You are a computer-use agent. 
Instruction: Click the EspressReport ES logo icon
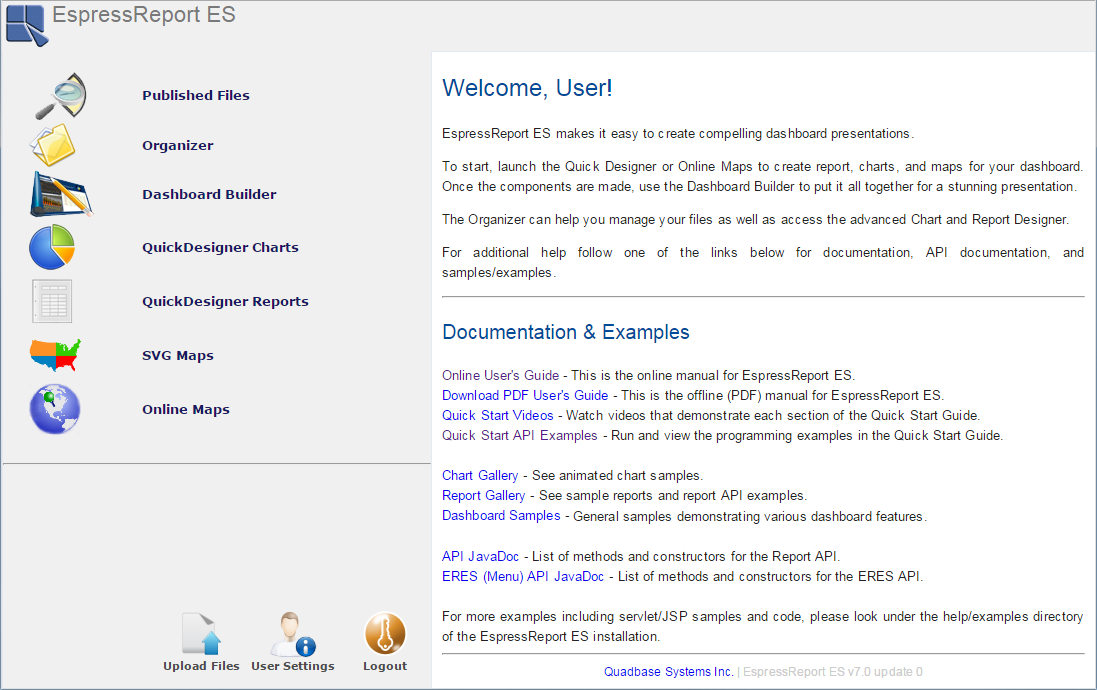[x=27, y=24]
